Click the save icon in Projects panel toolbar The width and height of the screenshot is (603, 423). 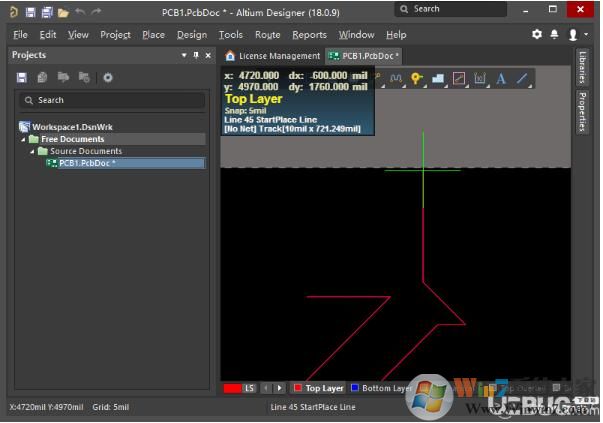point(22,78)
